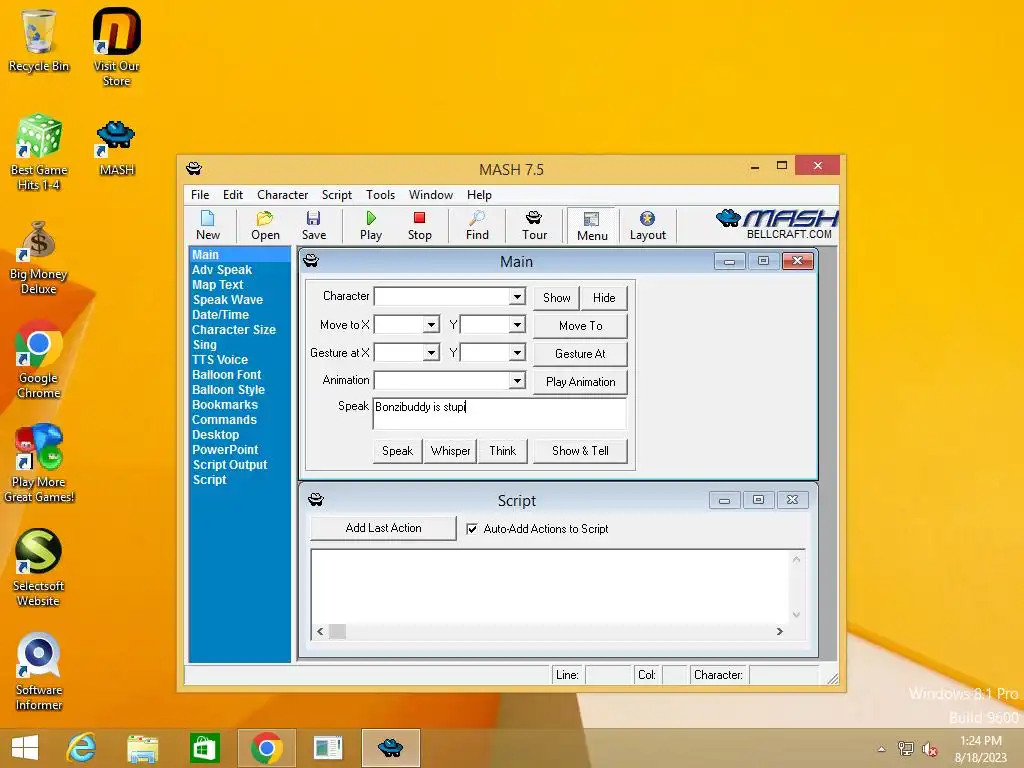Click the Move To button

(581, 326)
